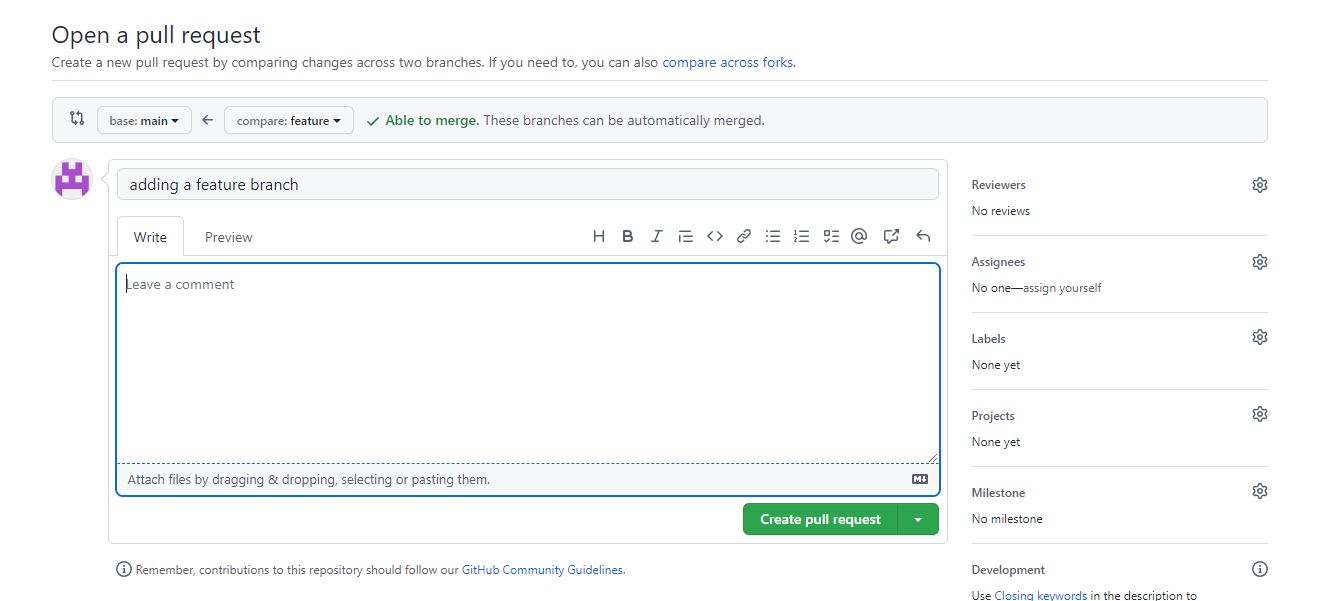
Task: Open the compare: feature branch dropdown
Action: coord(289,120)
